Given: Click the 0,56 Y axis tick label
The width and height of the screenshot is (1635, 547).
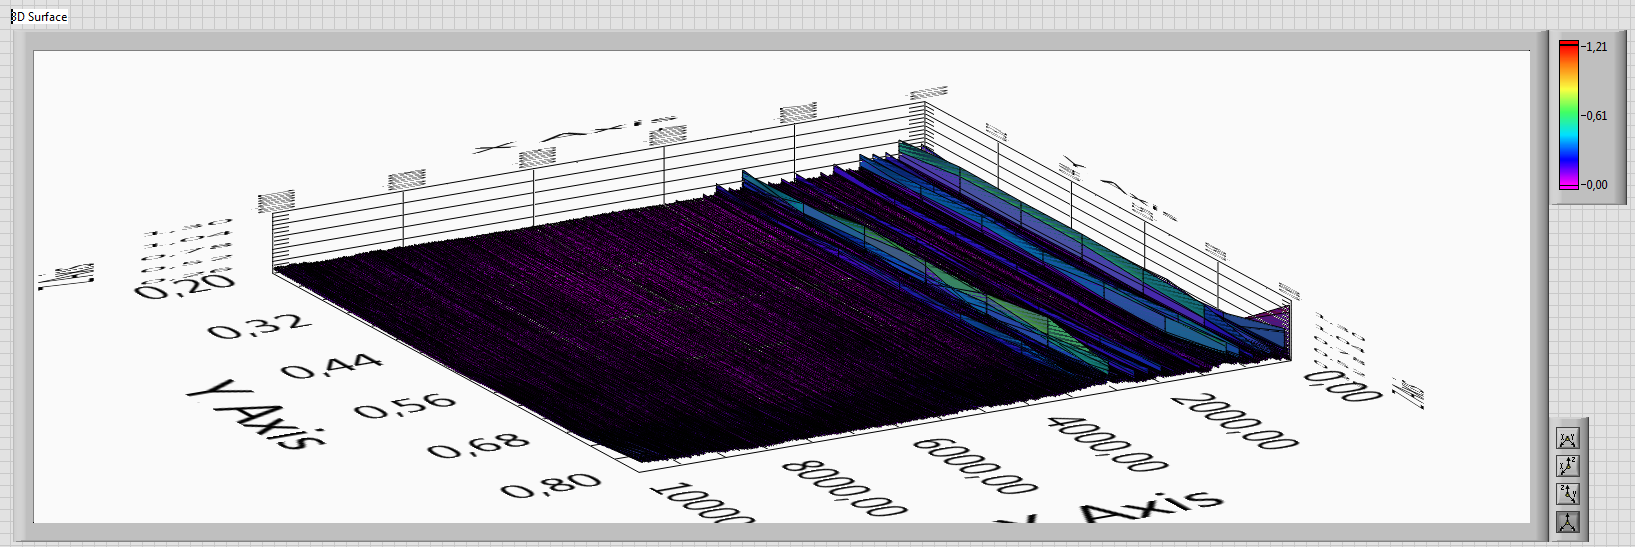Looking at the screenshot, I should pos(405,407).
